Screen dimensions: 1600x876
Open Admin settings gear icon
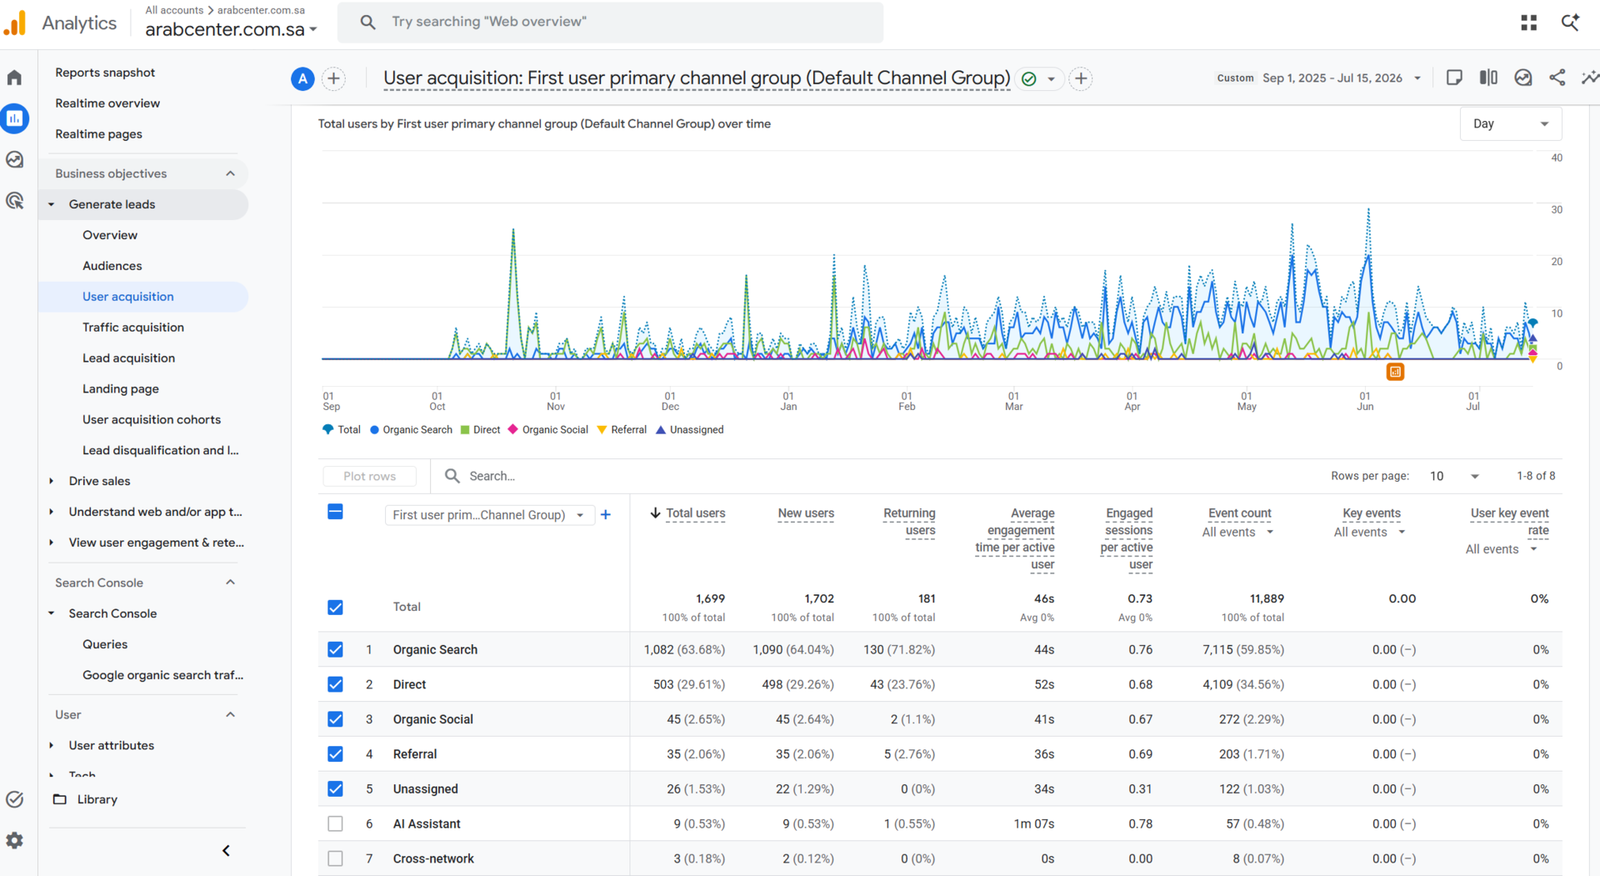tap(14, 841)
